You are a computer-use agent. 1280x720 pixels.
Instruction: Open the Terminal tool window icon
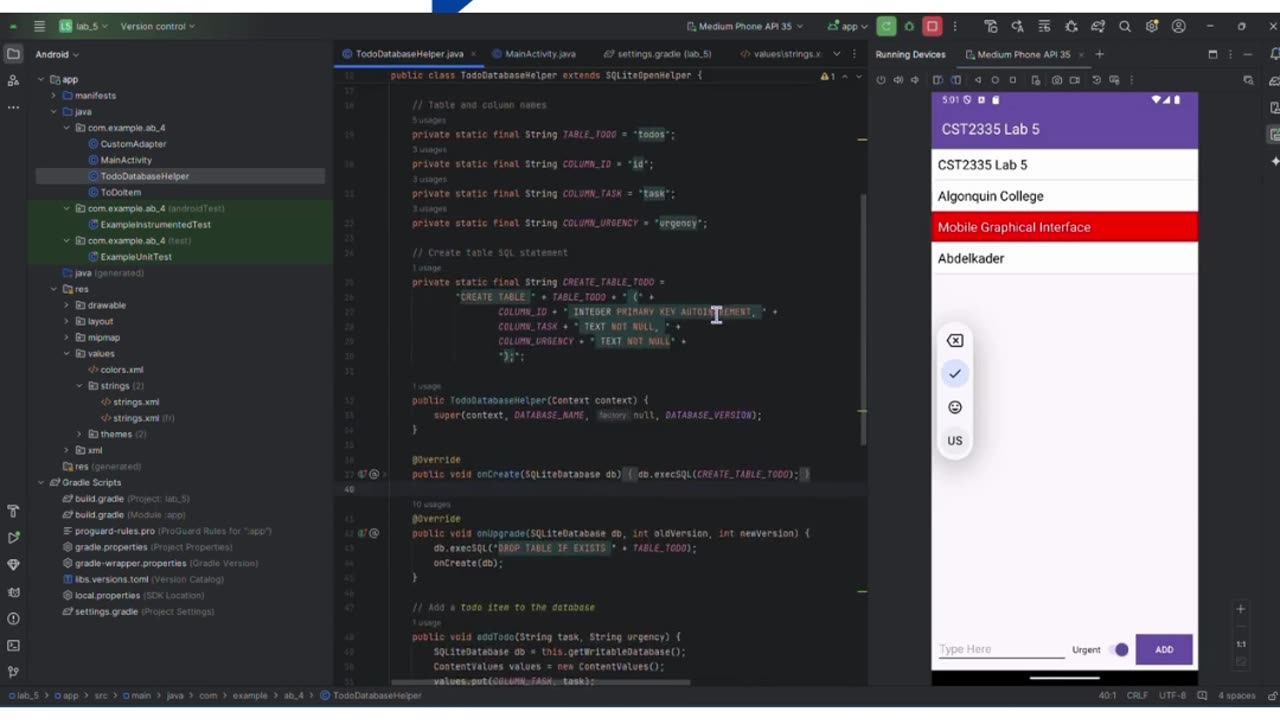(x=13, y=646)
